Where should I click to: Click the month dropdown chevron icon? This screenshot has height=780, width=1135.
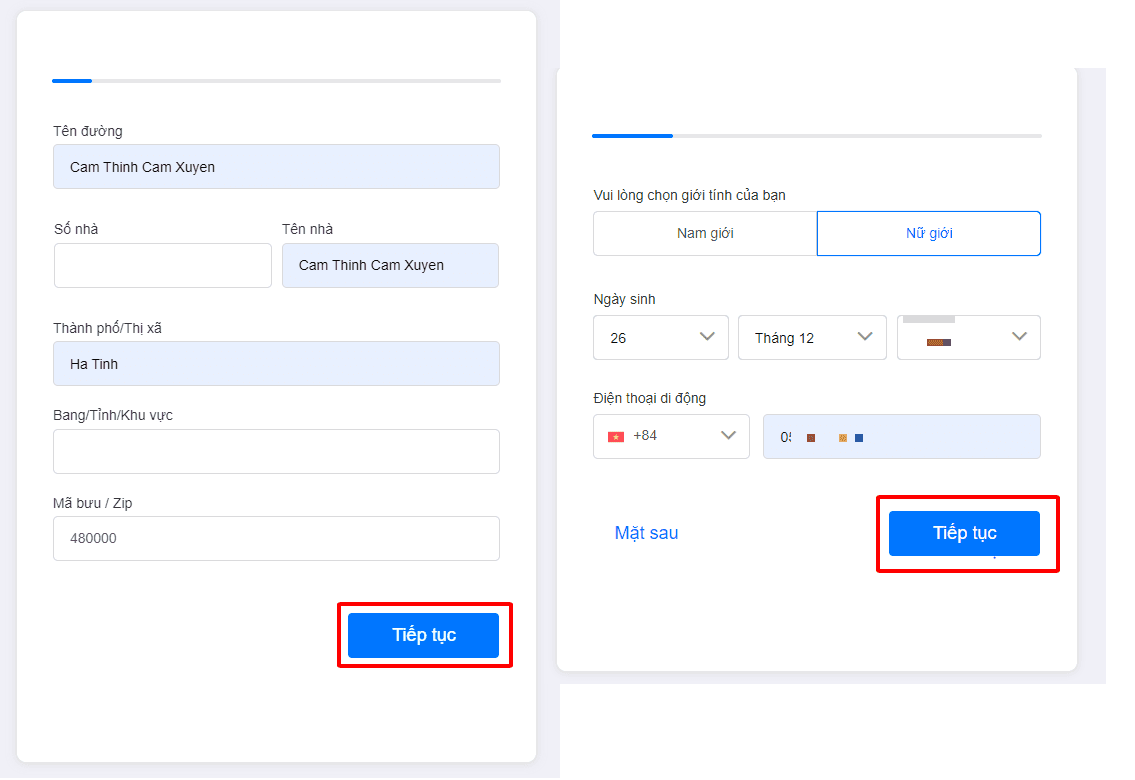(x=865, y=336)
